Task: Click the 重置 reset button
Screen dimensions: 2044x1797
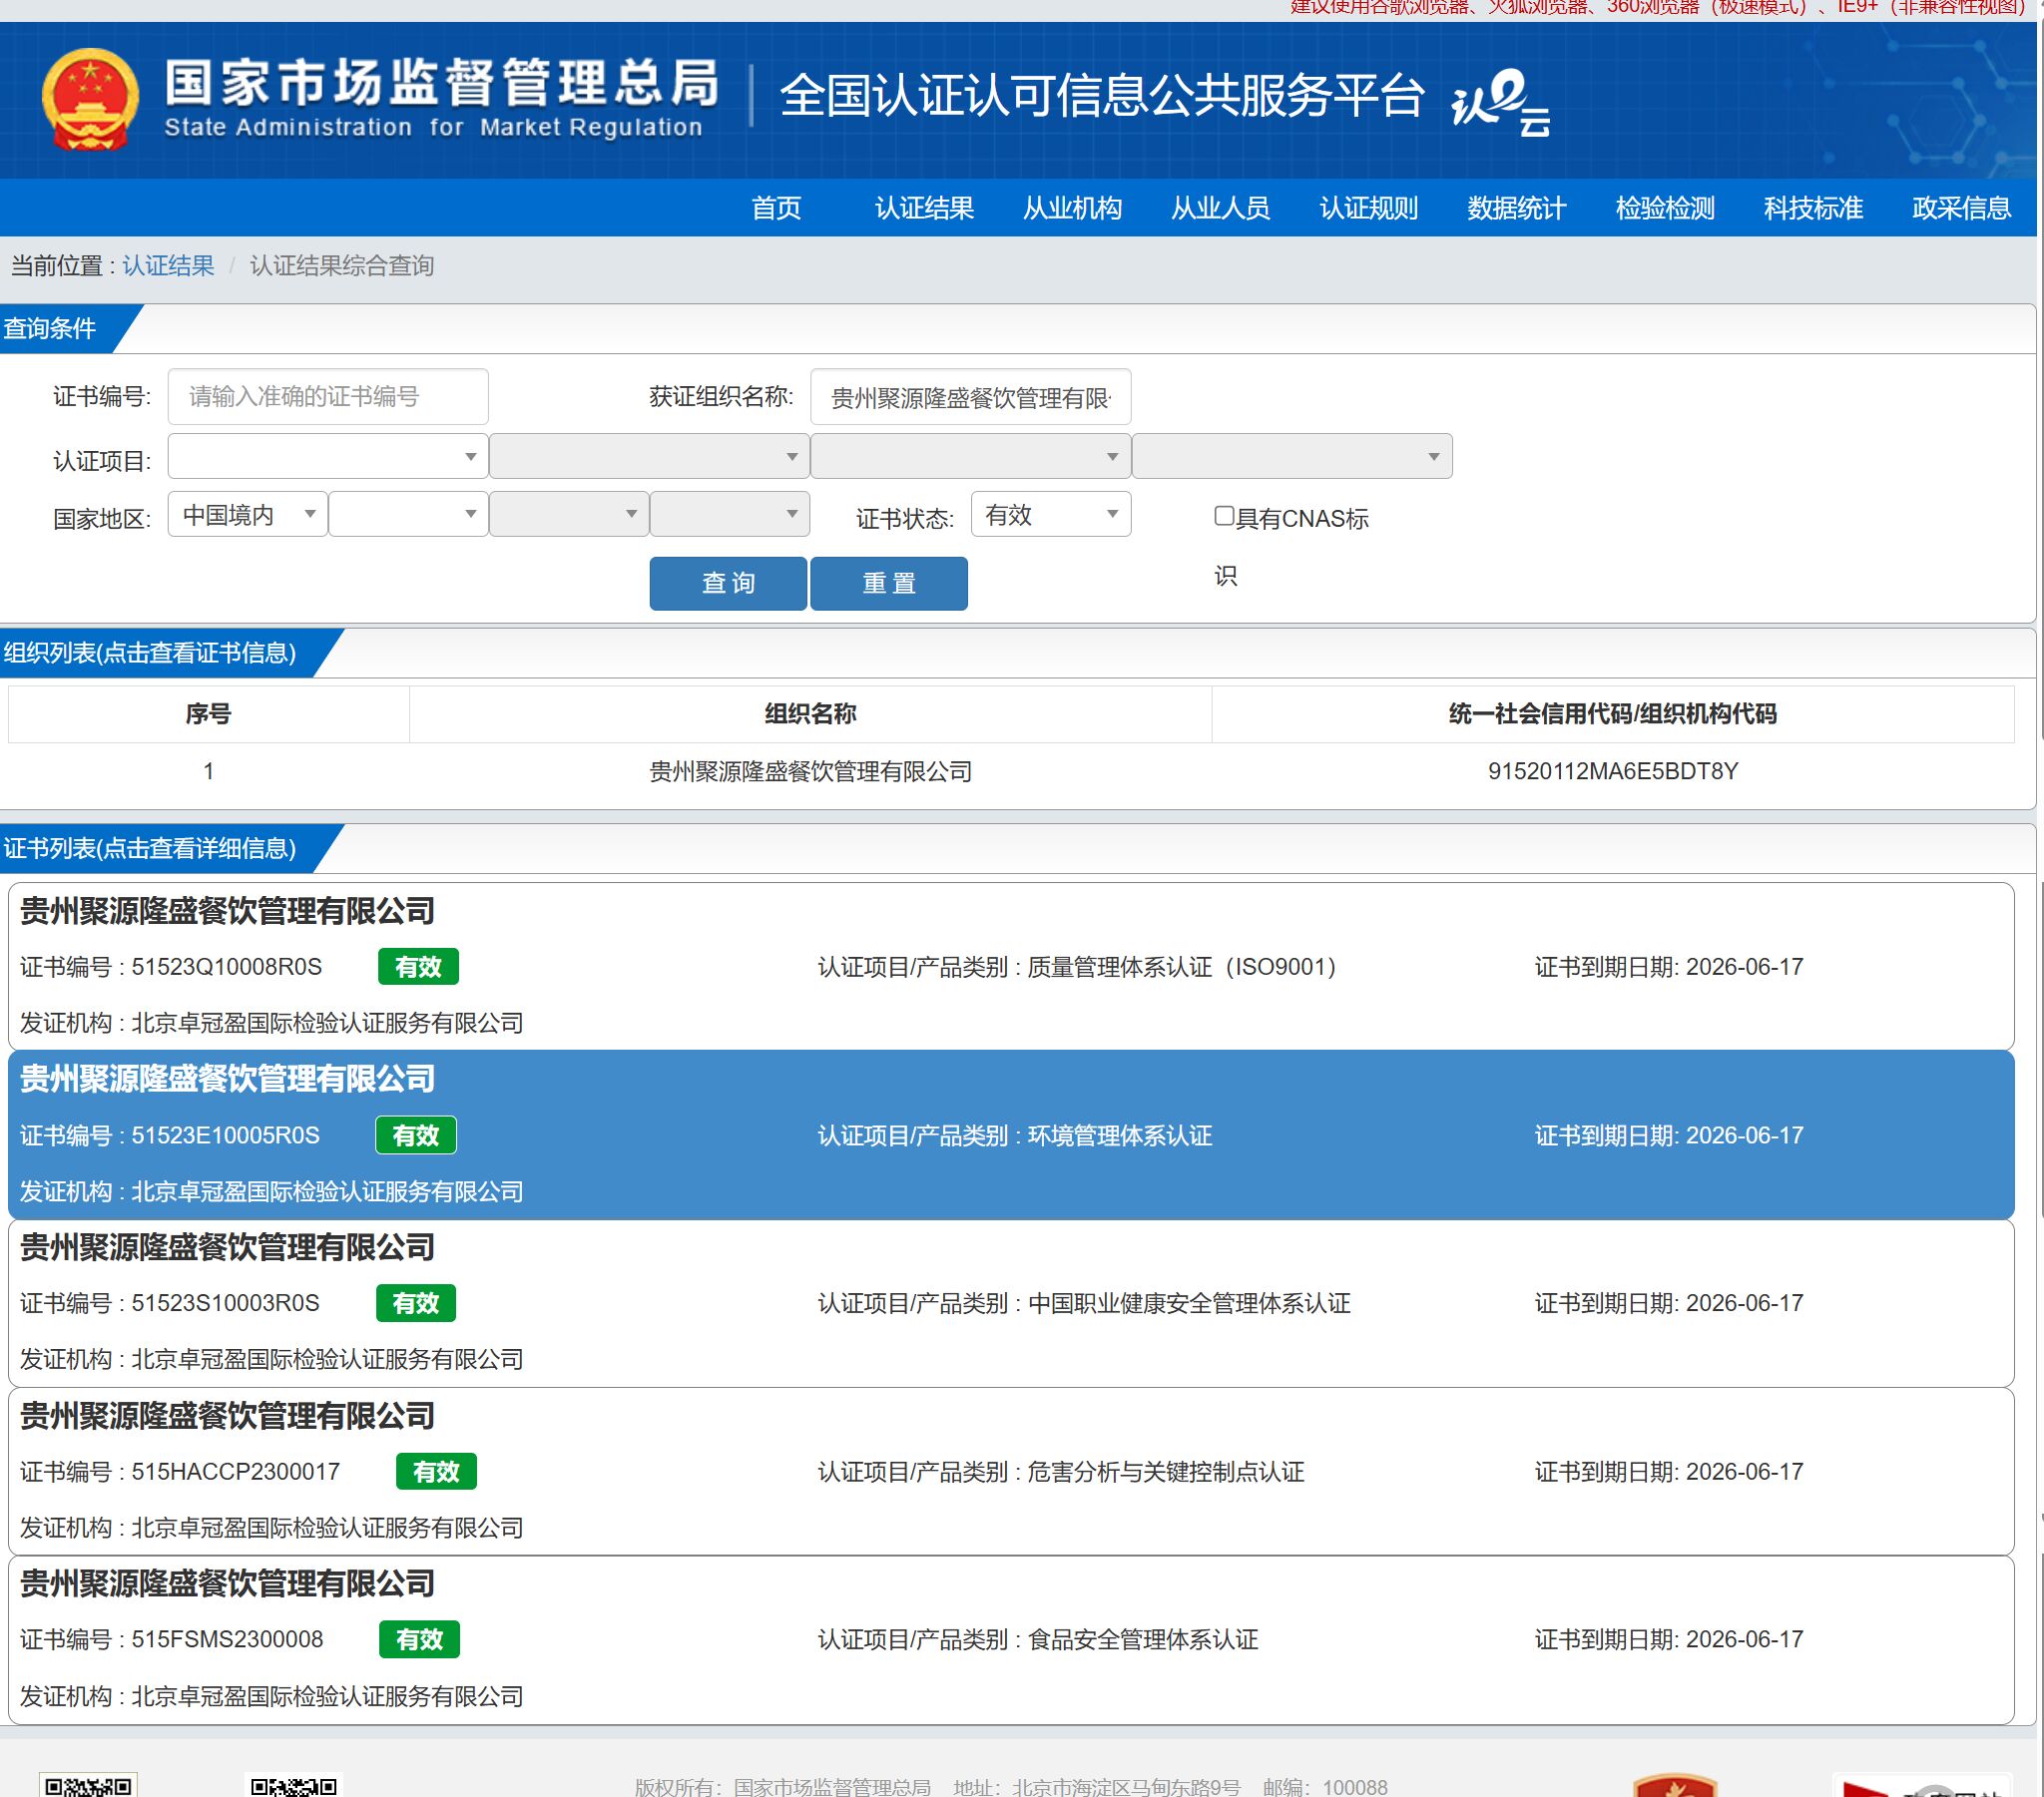Action: [x=889, y=583]
